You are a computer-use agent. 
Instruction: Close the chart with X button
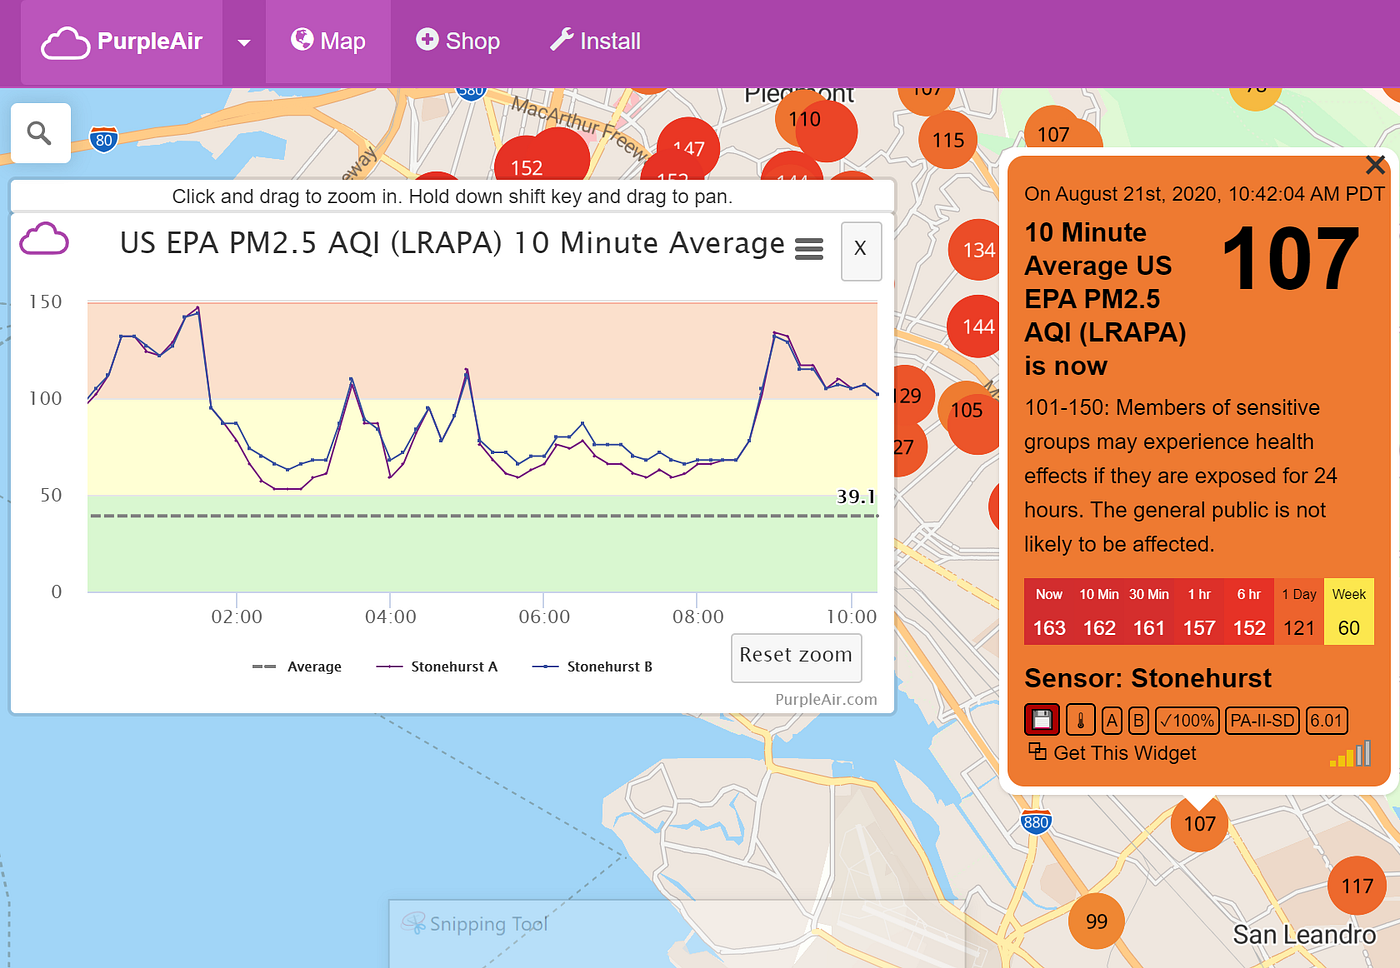coord(860,250)
